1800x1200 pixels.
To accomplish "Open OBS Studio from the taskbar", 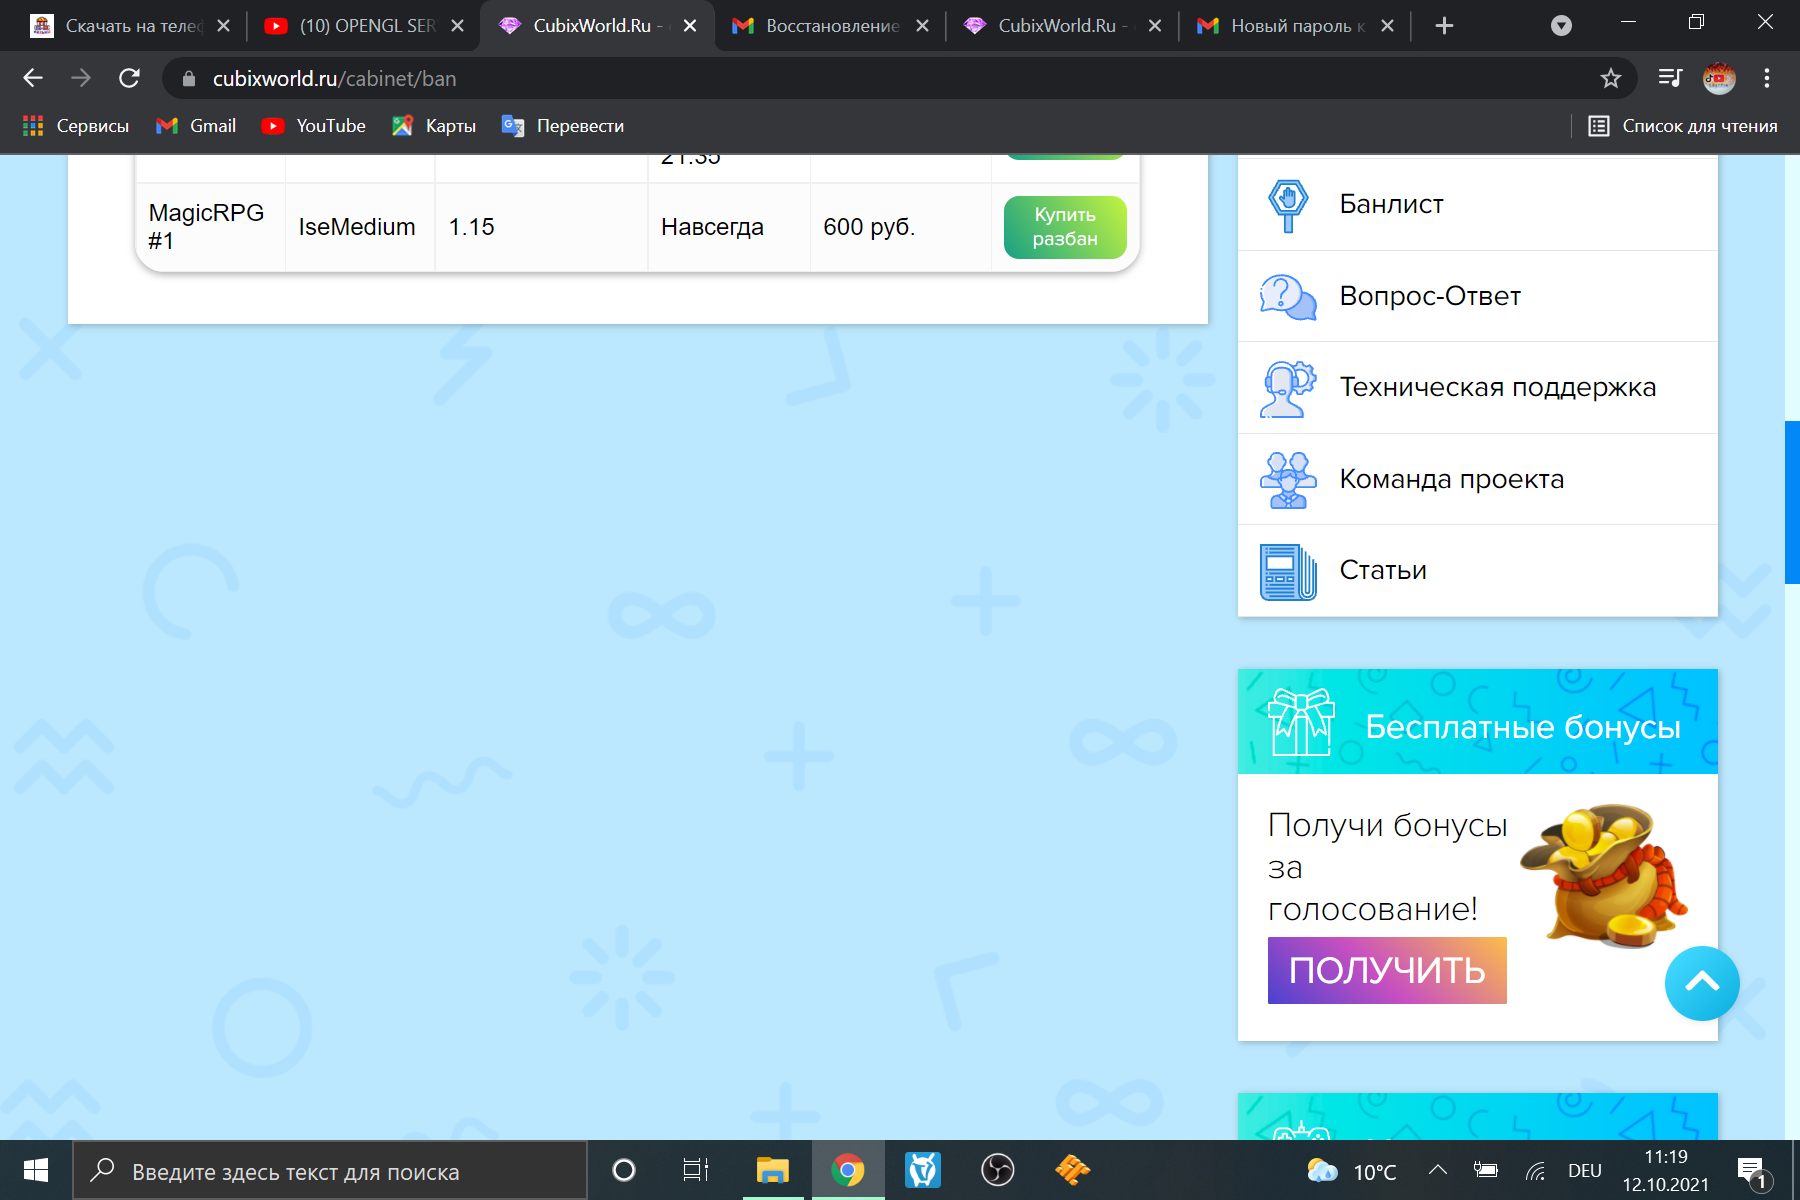I will pyautogui.click(x=997, y=1170).
